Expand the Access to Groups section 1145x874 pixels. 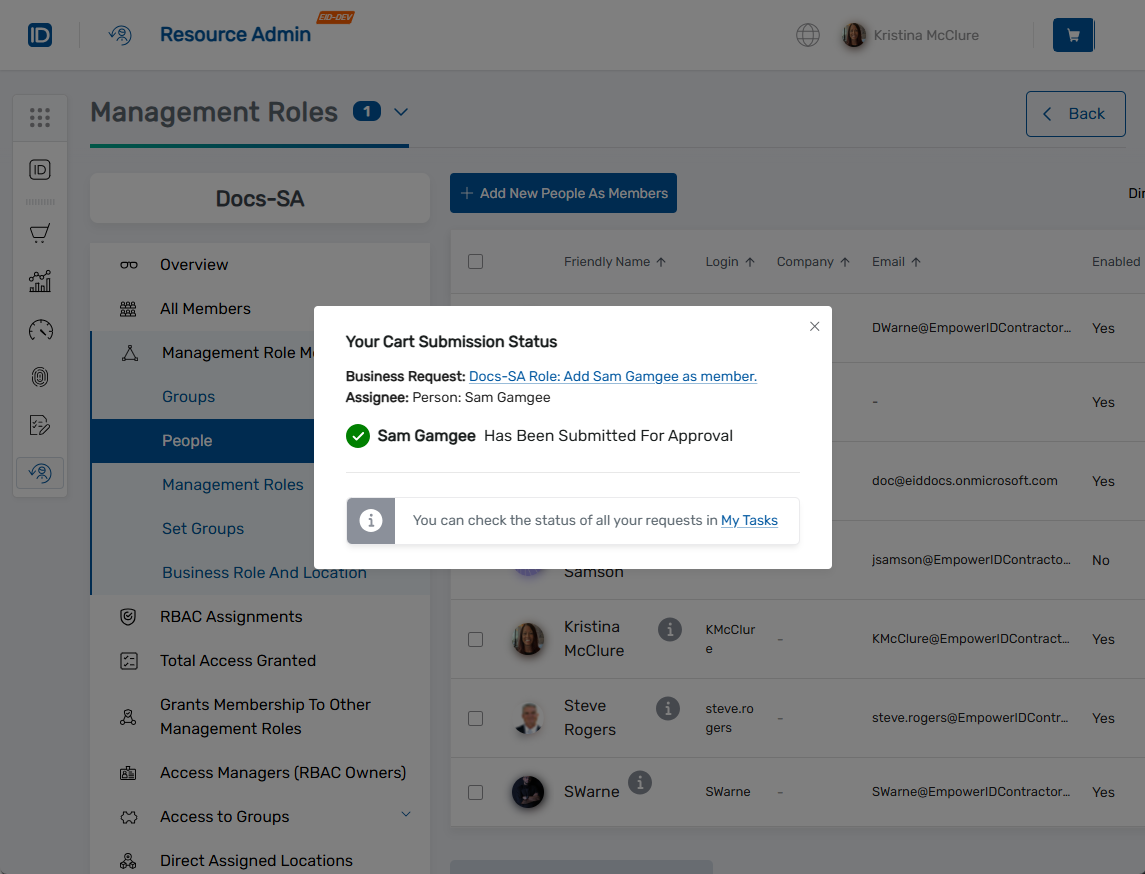pyautogui.click(x=406, y=815)
